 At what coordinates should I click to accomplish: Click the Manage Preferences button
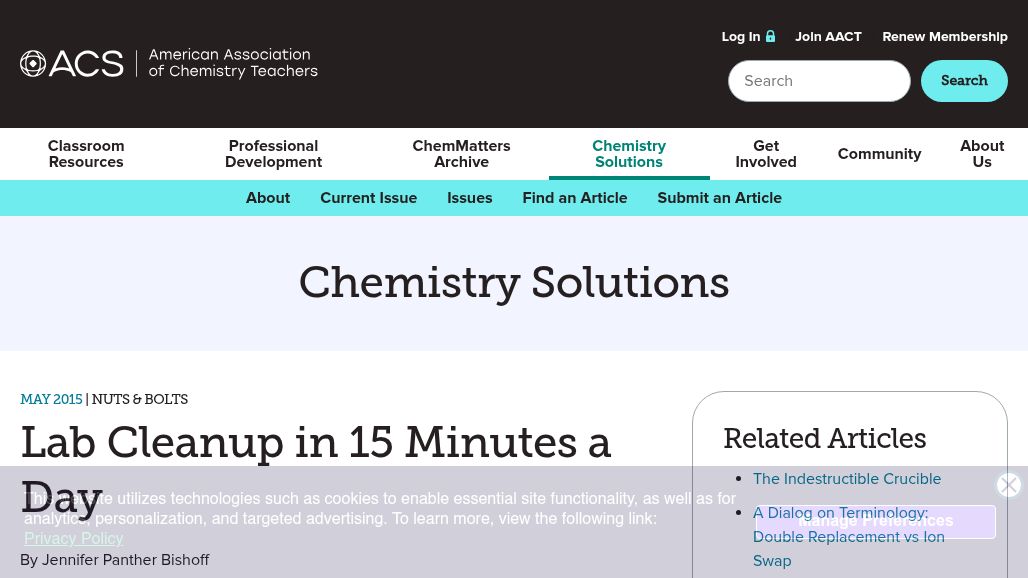[875, 521]
